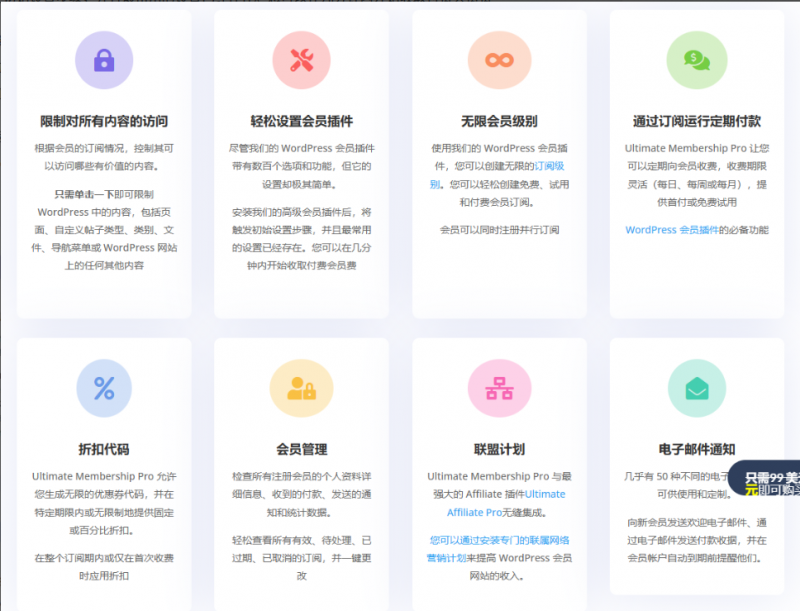Select the teal envelope icon above 电子邮件通知
800x611 pixels.
pyautogui.click(x=697, y=388)
